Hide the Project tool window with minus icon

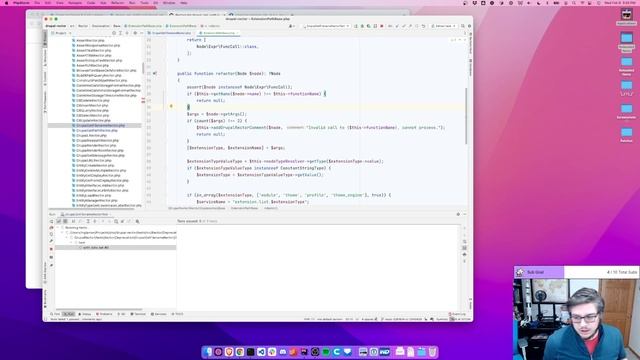142,33
